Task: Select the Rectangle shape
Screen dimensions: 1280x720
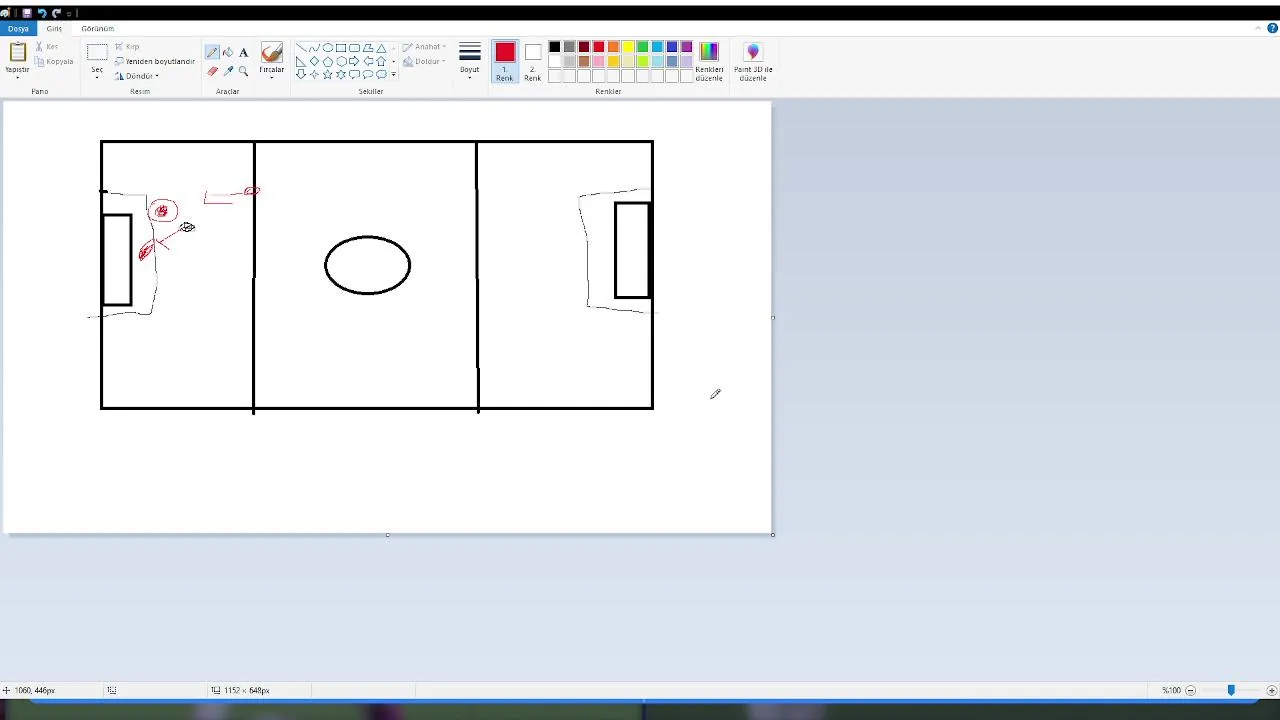Action: 341,47
